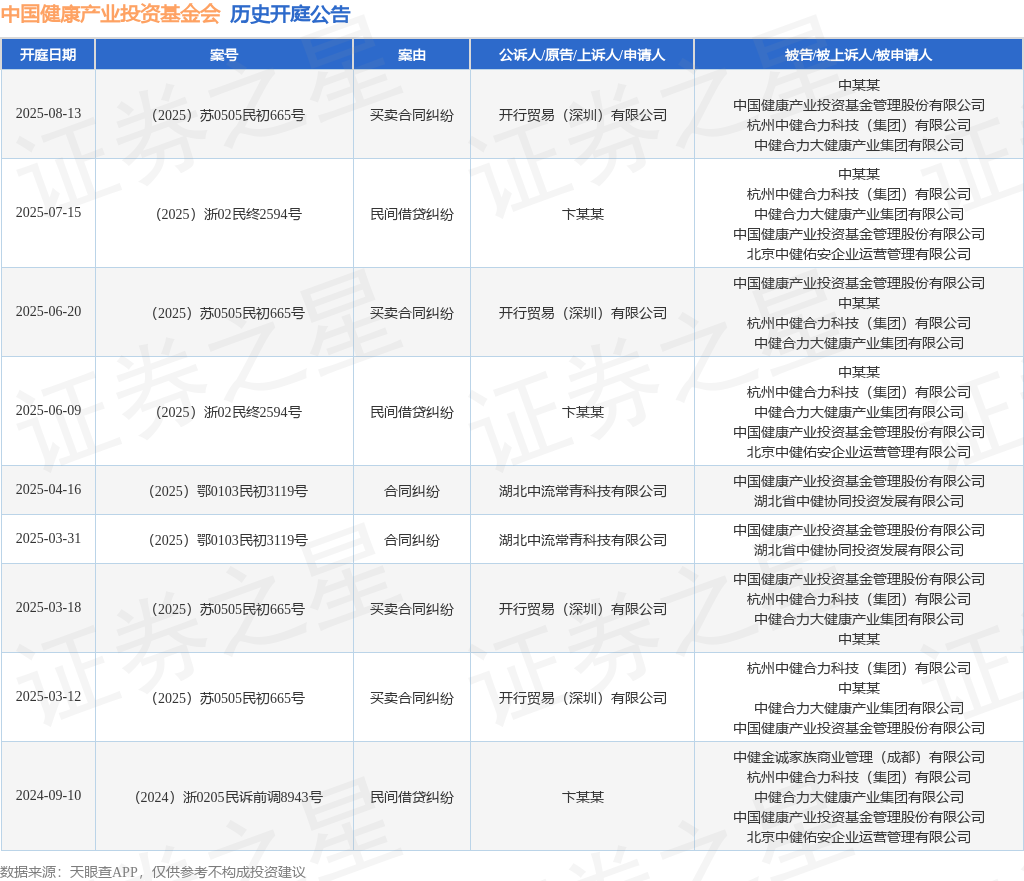
Task: Click 北京中健佑安企业运营管理有限公司 in the 2025-07-15 row
Action: click(859, 254)
